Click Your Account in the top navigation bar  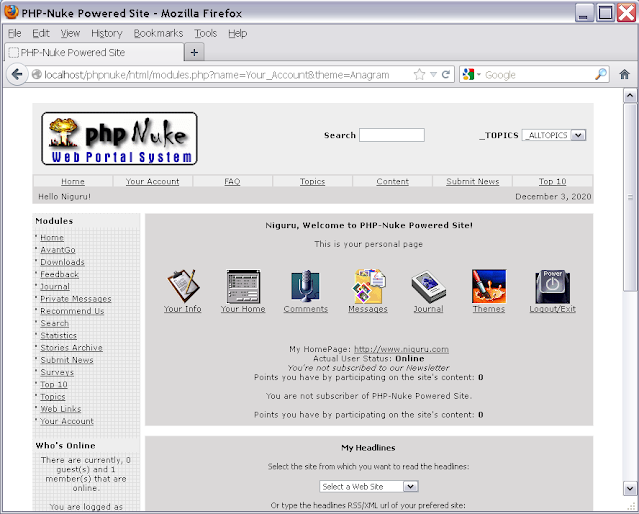click(152, 181)
